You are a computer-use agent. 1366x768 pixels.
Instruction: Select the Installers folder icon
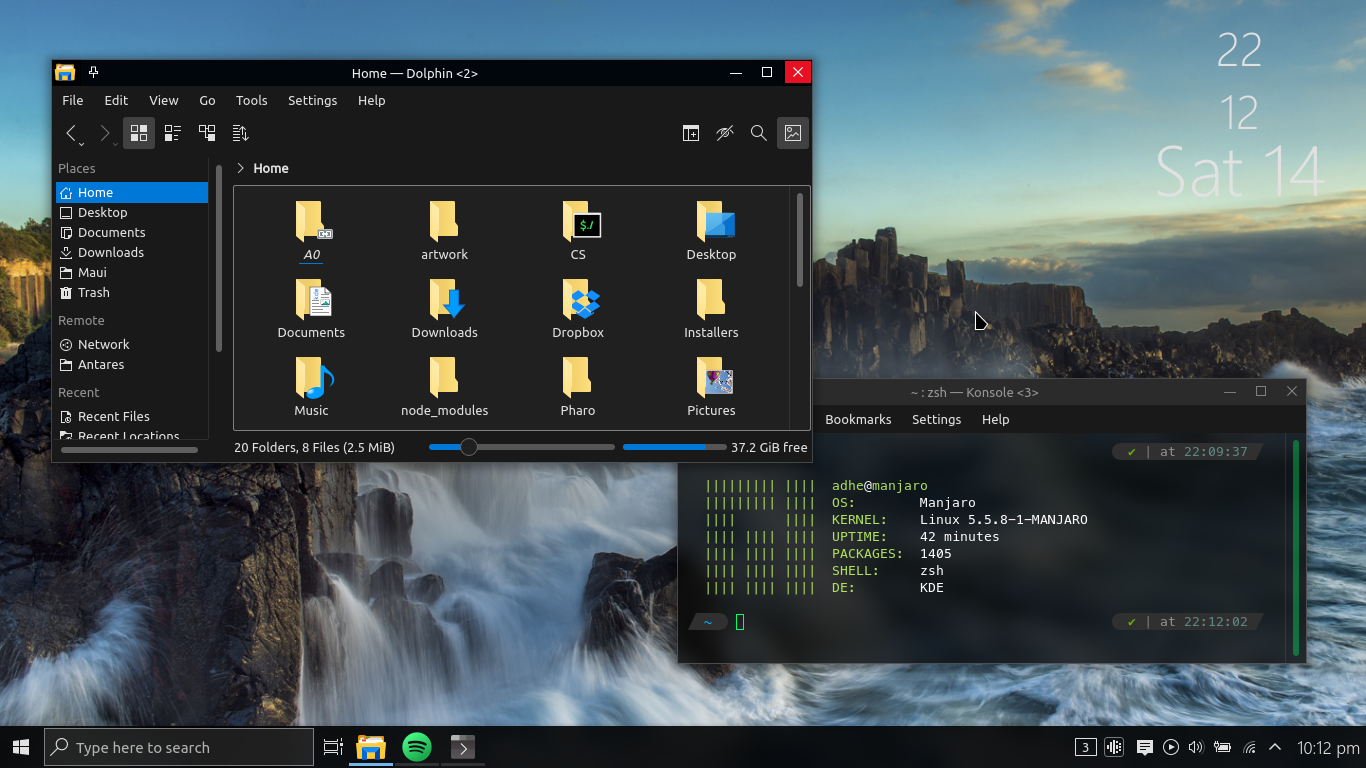(711, 300)
